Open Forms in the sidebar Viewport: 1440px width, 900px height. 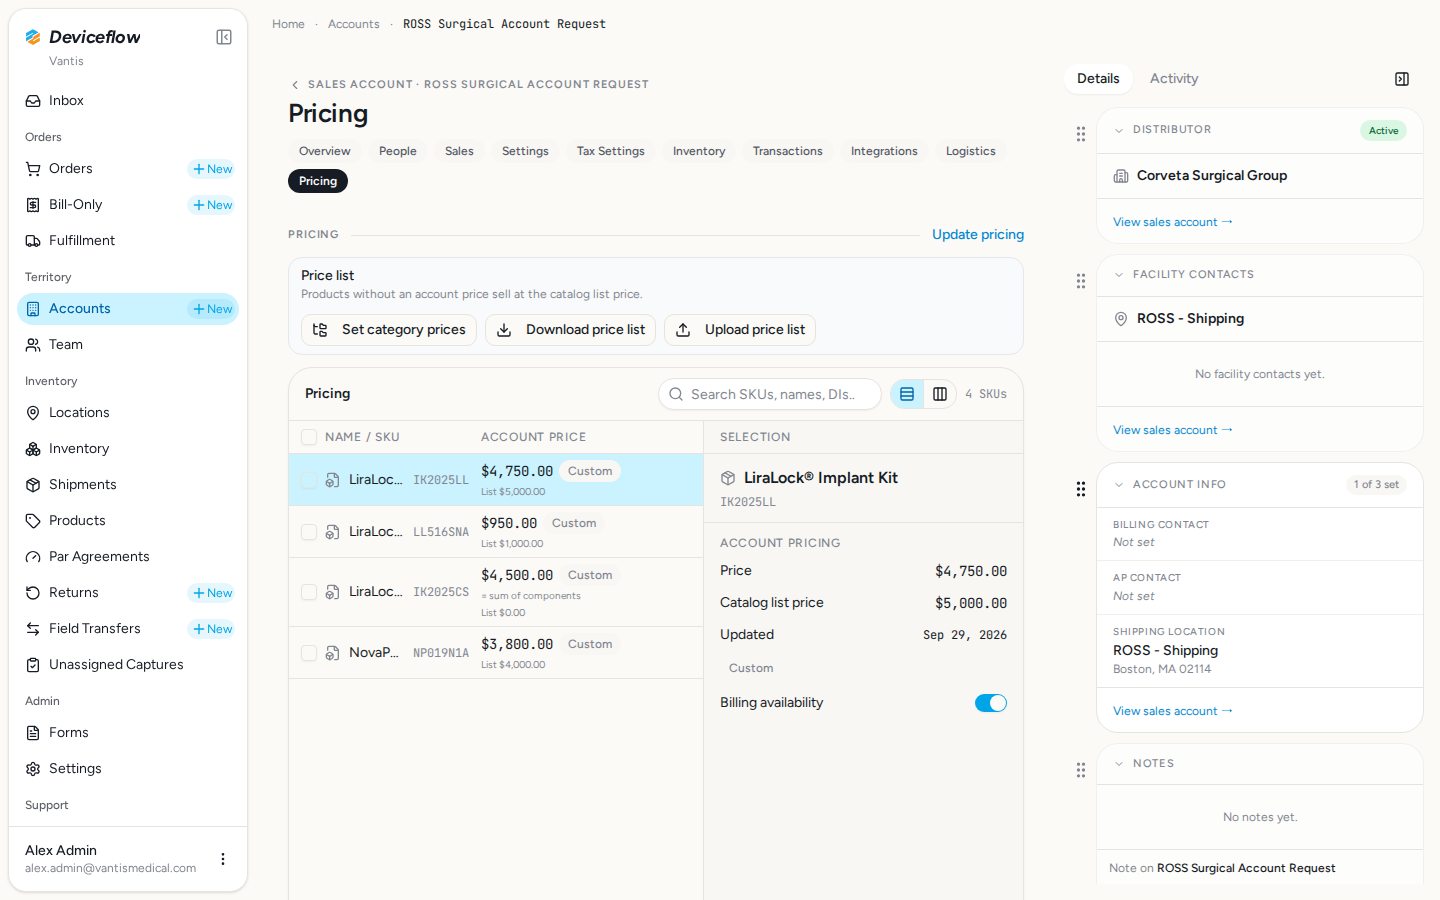pos(128,732)
